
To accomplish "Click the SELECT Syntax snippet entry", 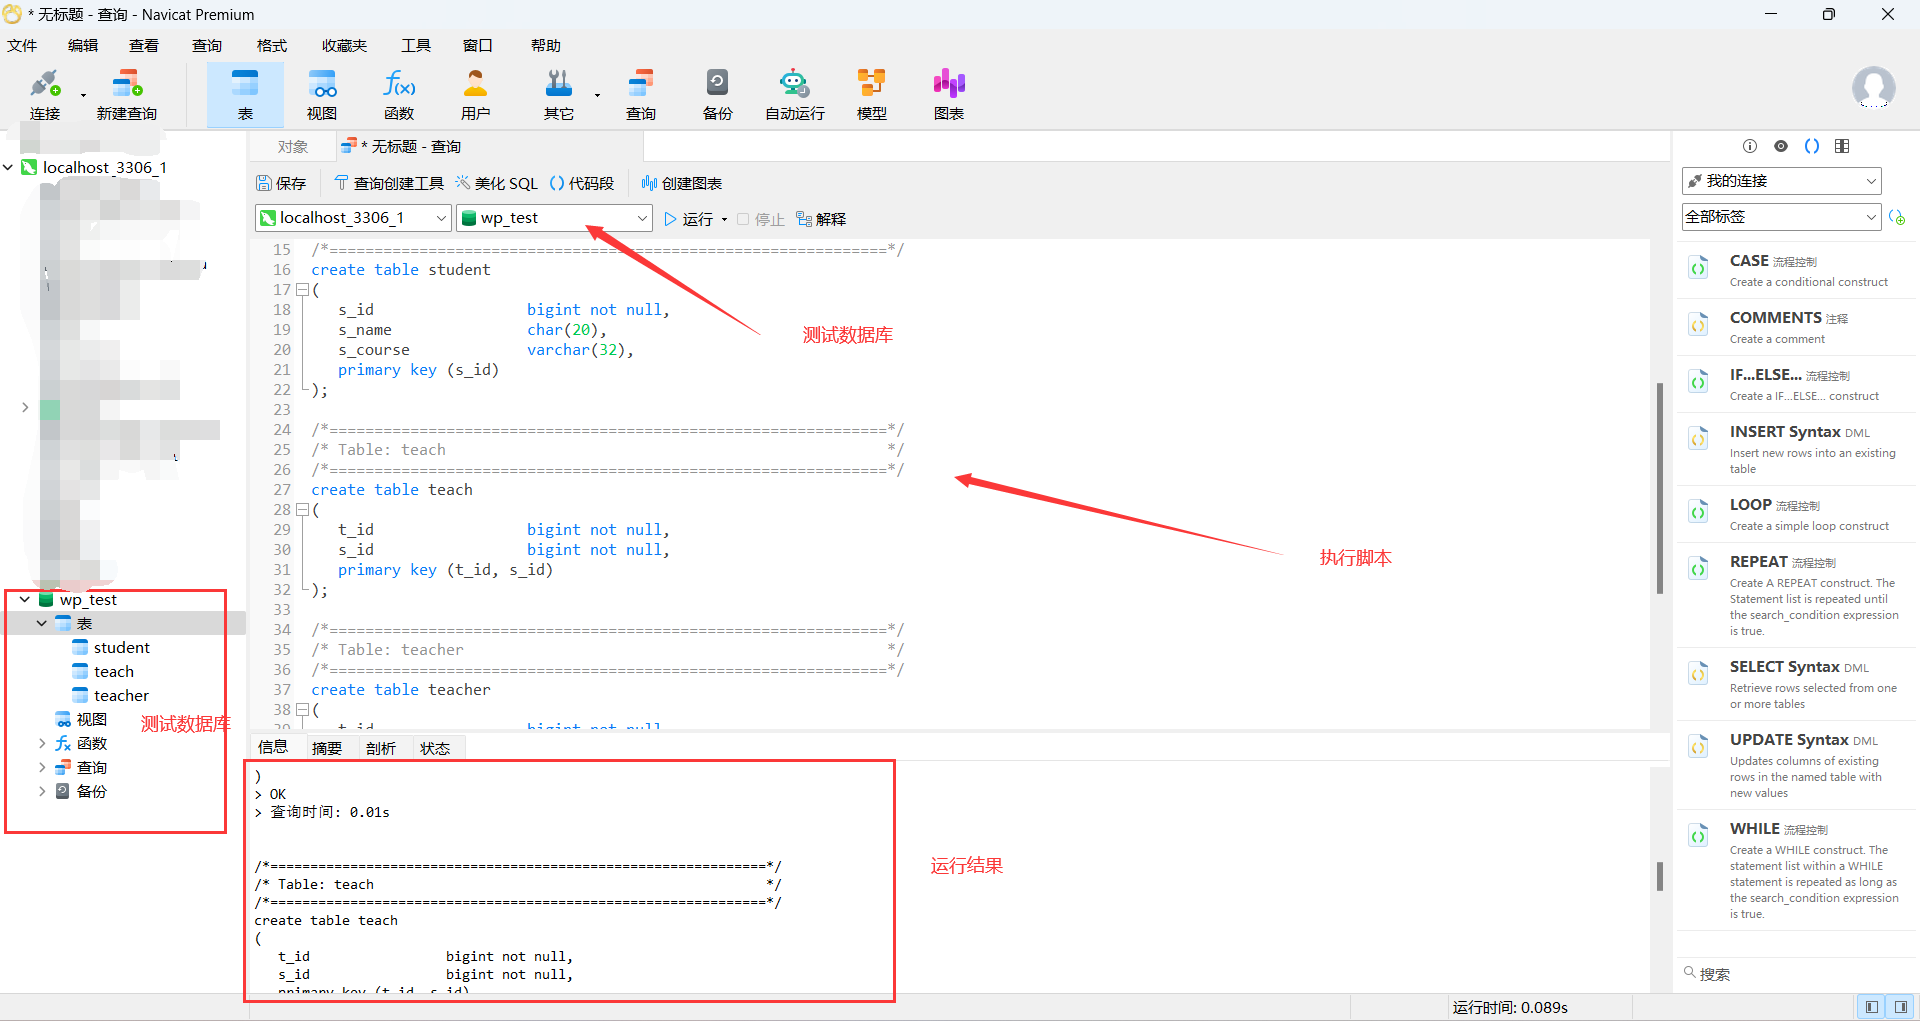I will point(1796,684).
